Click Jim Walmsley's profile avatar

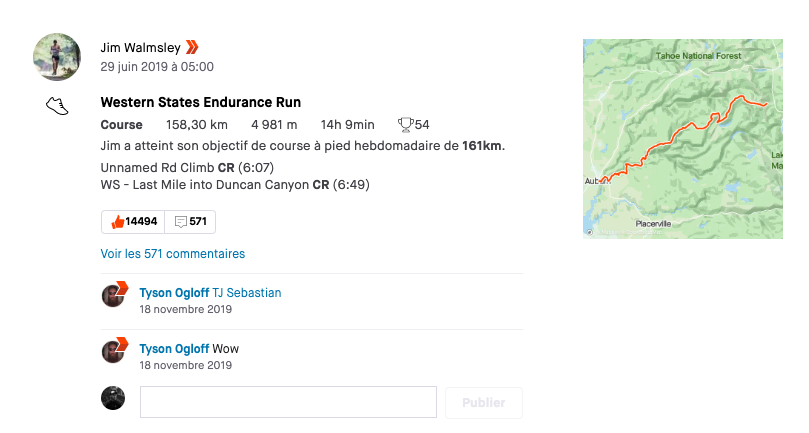pos(57,56)
